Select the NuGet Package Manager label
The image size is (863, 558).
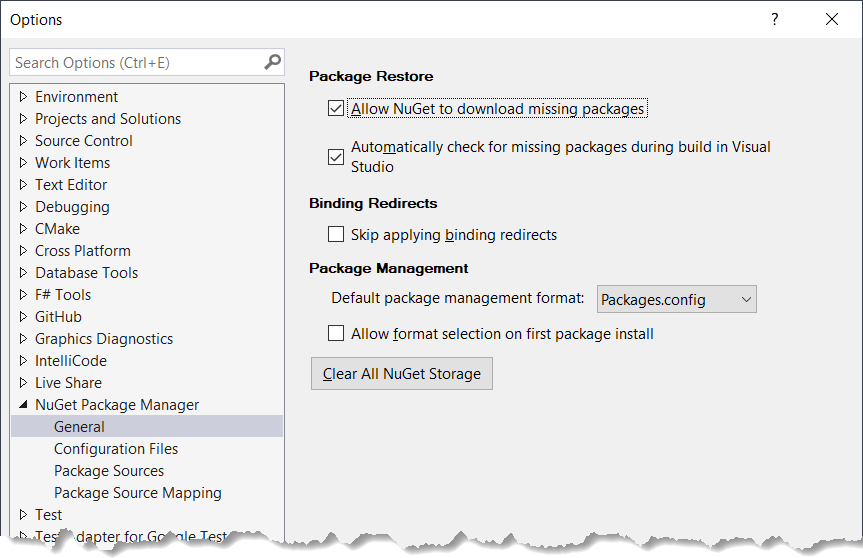click(x=117, y=405)
